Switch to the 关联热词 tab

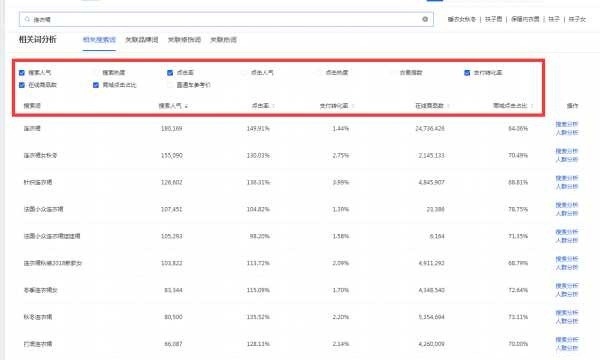click(223, 40)
